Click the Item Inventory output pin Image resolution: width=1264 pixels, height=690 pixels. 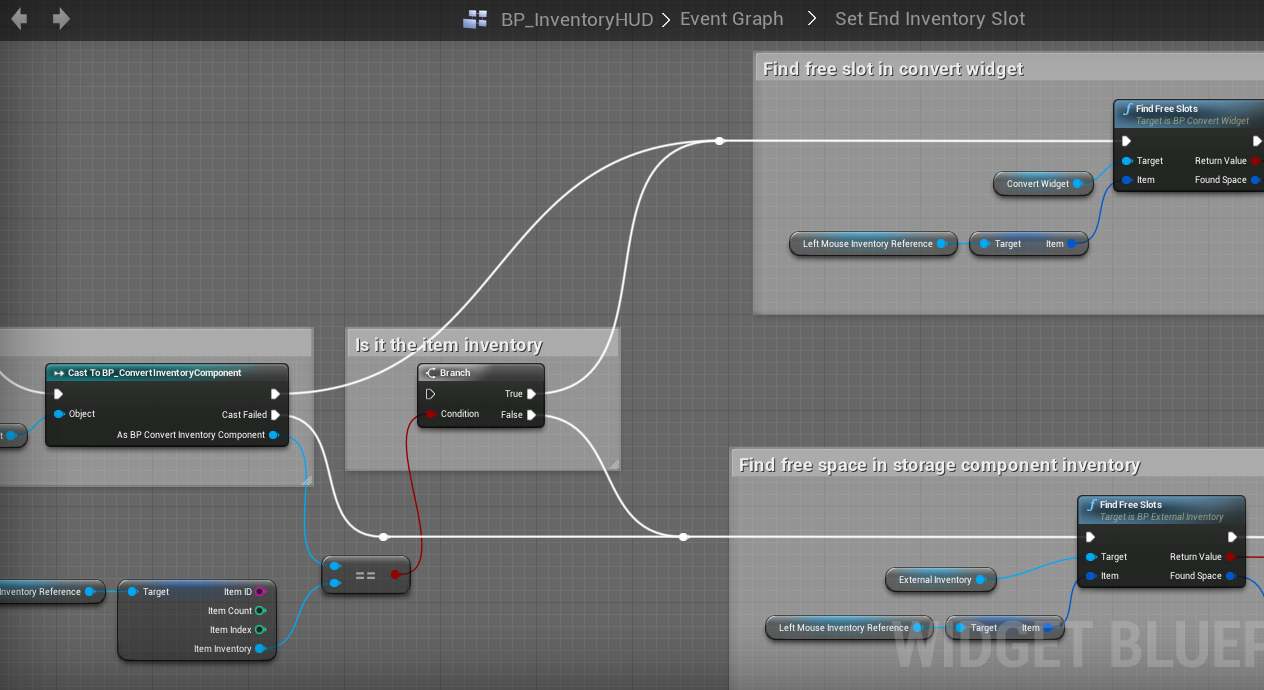(260, 649)
